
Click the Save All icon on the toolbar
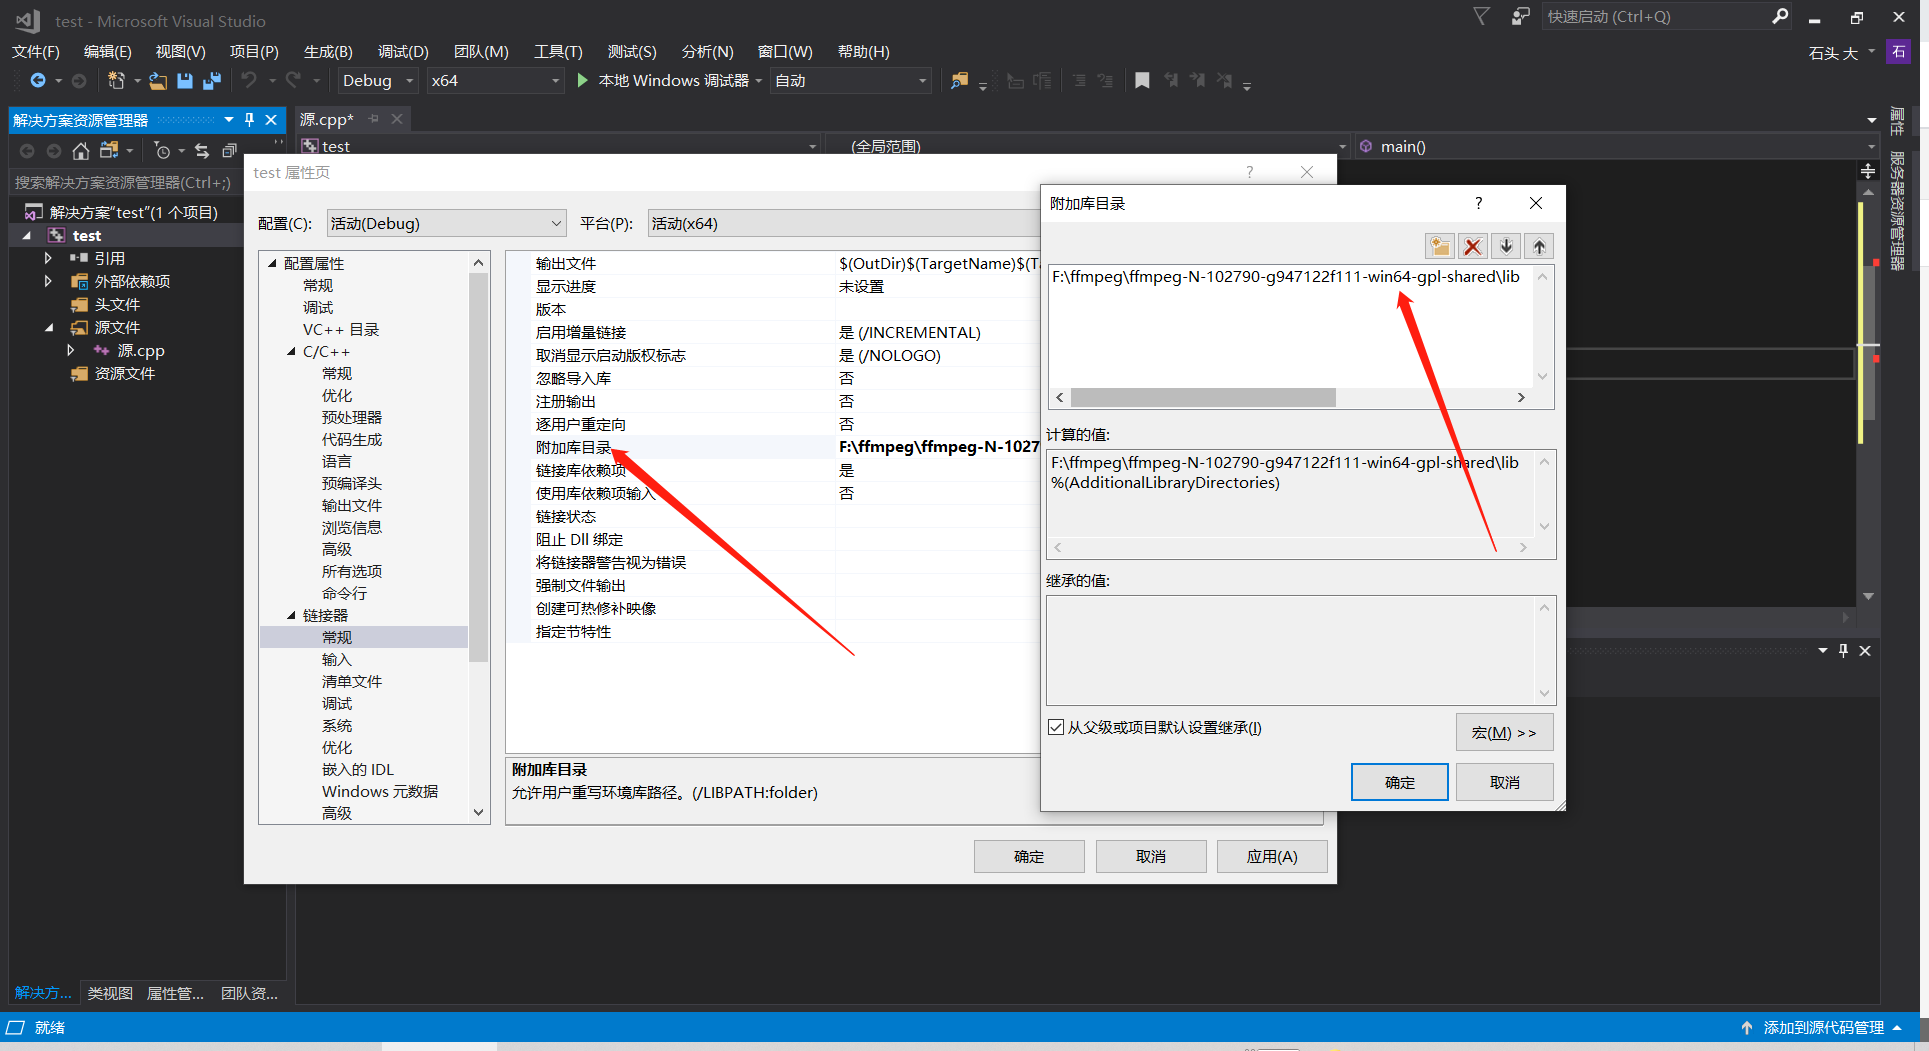point(211,80)
